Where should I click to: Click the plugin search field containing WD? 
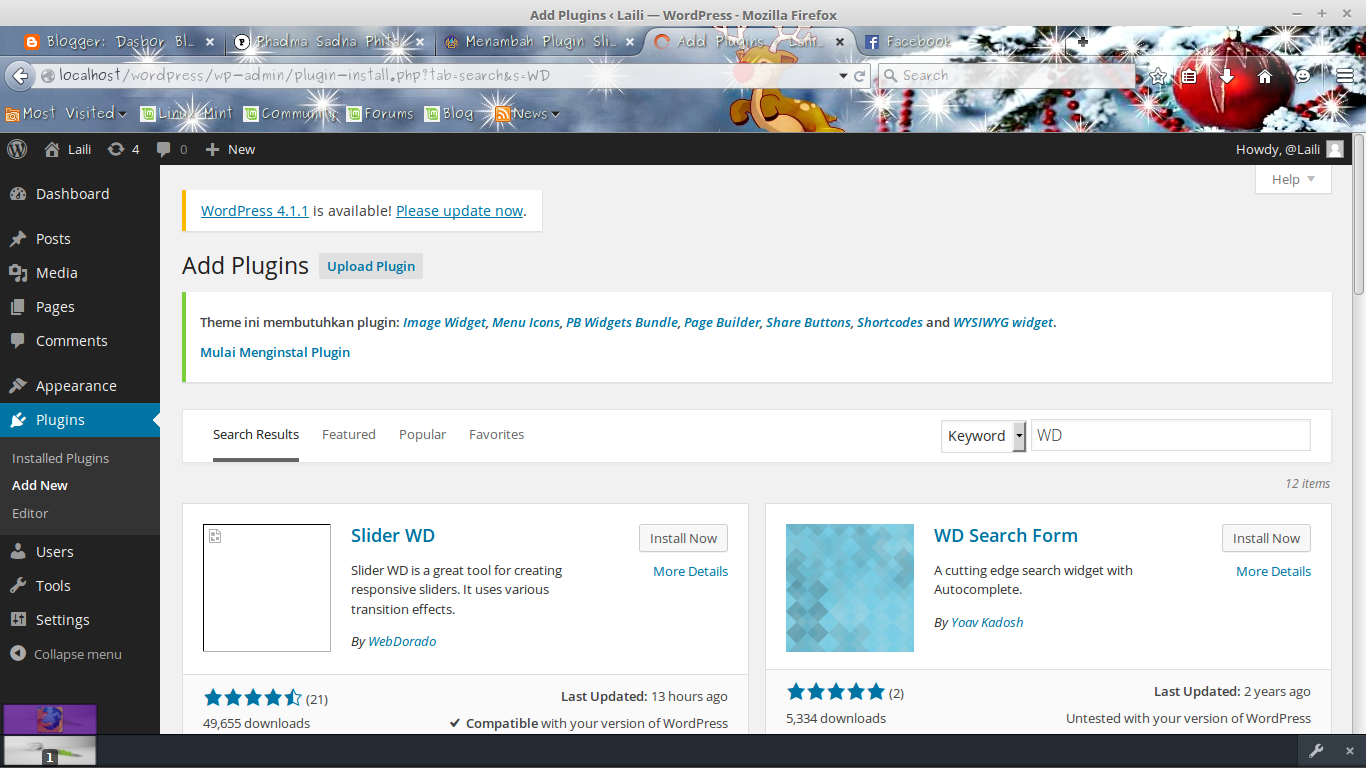click(x=1170, y=436)
